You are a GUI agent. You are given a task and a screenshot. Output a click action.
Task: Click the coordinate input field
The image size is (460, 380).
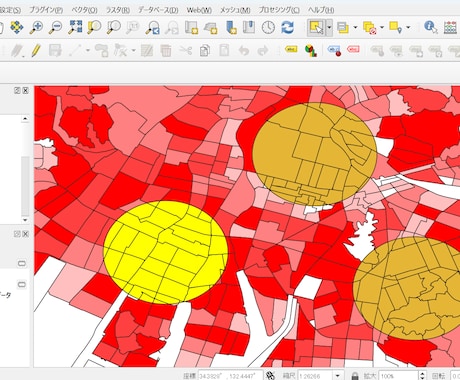(230, 376)
